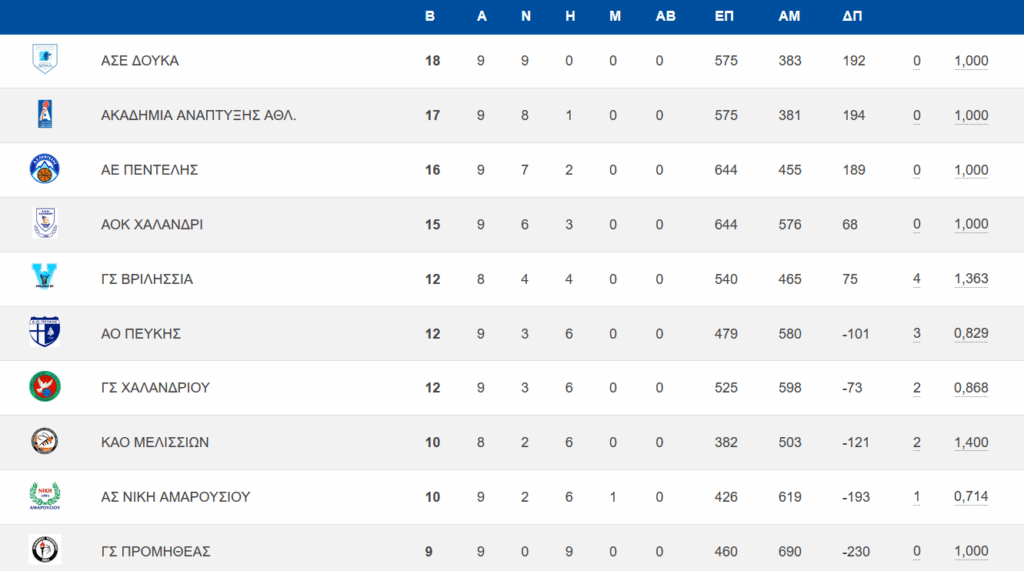Image resolution: width=1024 pixels, height=571 pixels.
Task: Sort by the Β points column header
Action: [x=430, y=16]
